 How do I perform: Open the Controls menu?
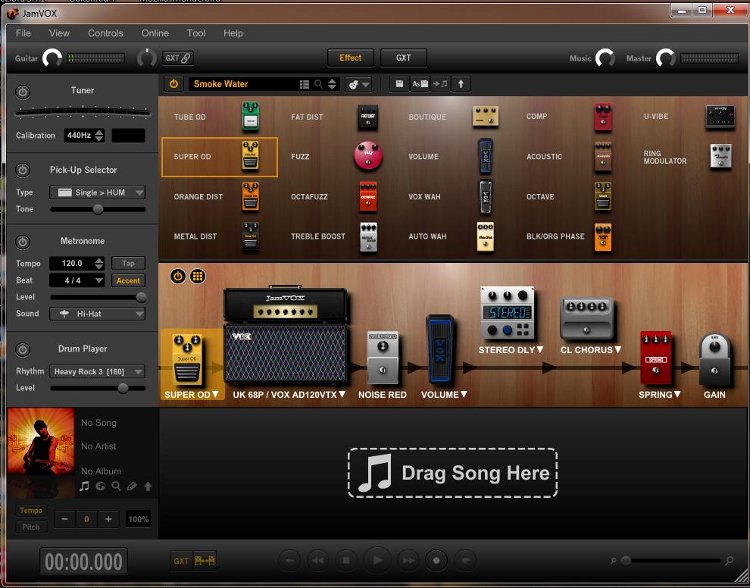105,33
